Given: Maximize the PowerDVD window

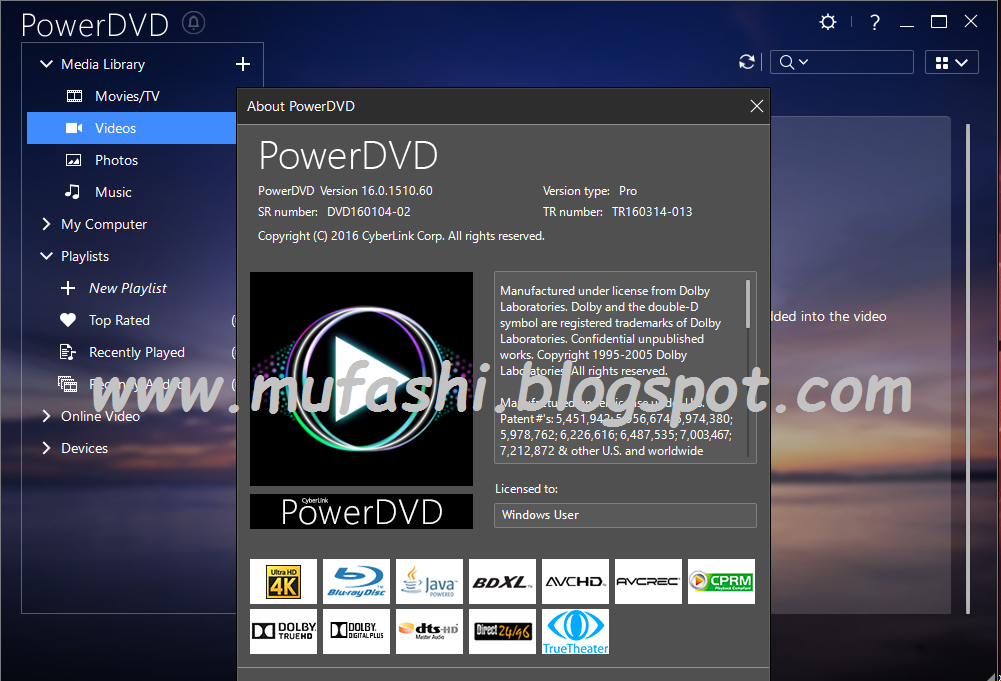Looking at the screenshot, I should (x=938, y=22).
